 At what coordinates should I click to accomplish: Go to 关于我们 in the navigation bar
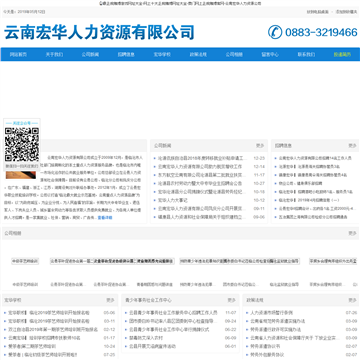[x=54, y=55]
